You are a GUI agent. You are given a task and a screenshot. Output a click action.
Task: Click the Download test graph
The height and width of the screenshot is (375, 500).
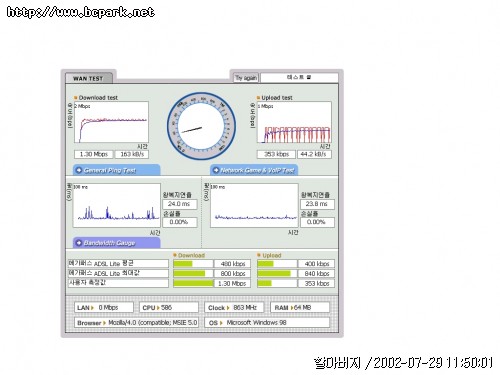pos(111,122)
